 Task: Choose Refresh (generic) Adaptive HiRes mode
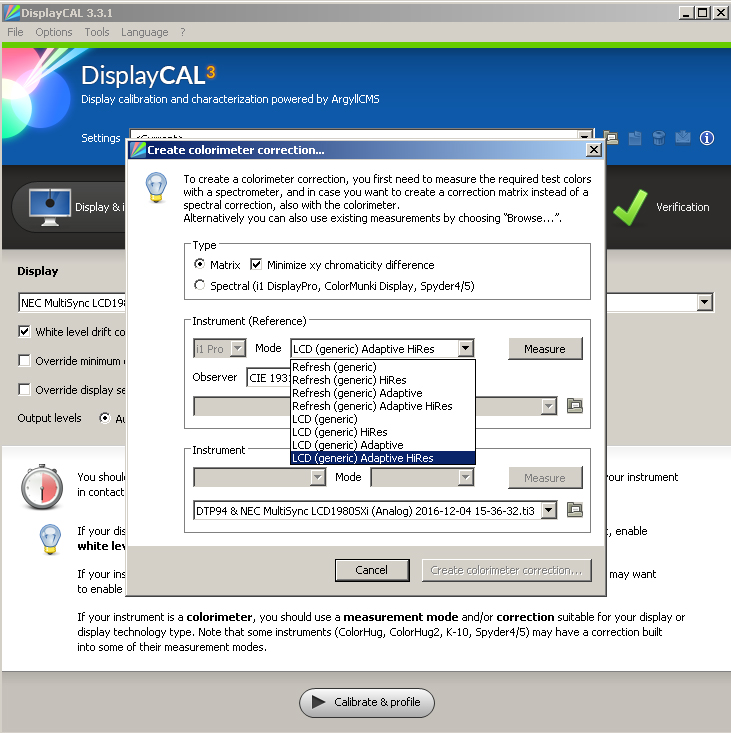(383, 406)
